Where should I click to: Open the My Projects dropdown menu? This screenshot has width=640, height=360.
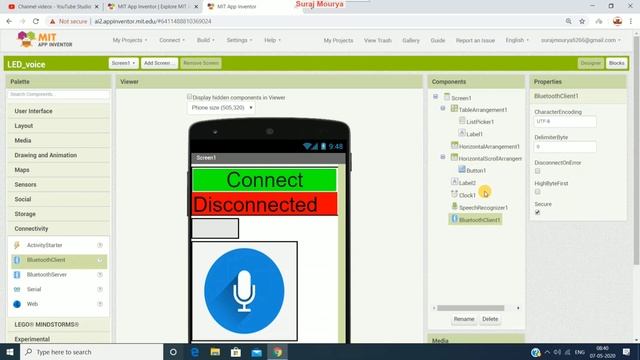(x=130, y=40)
